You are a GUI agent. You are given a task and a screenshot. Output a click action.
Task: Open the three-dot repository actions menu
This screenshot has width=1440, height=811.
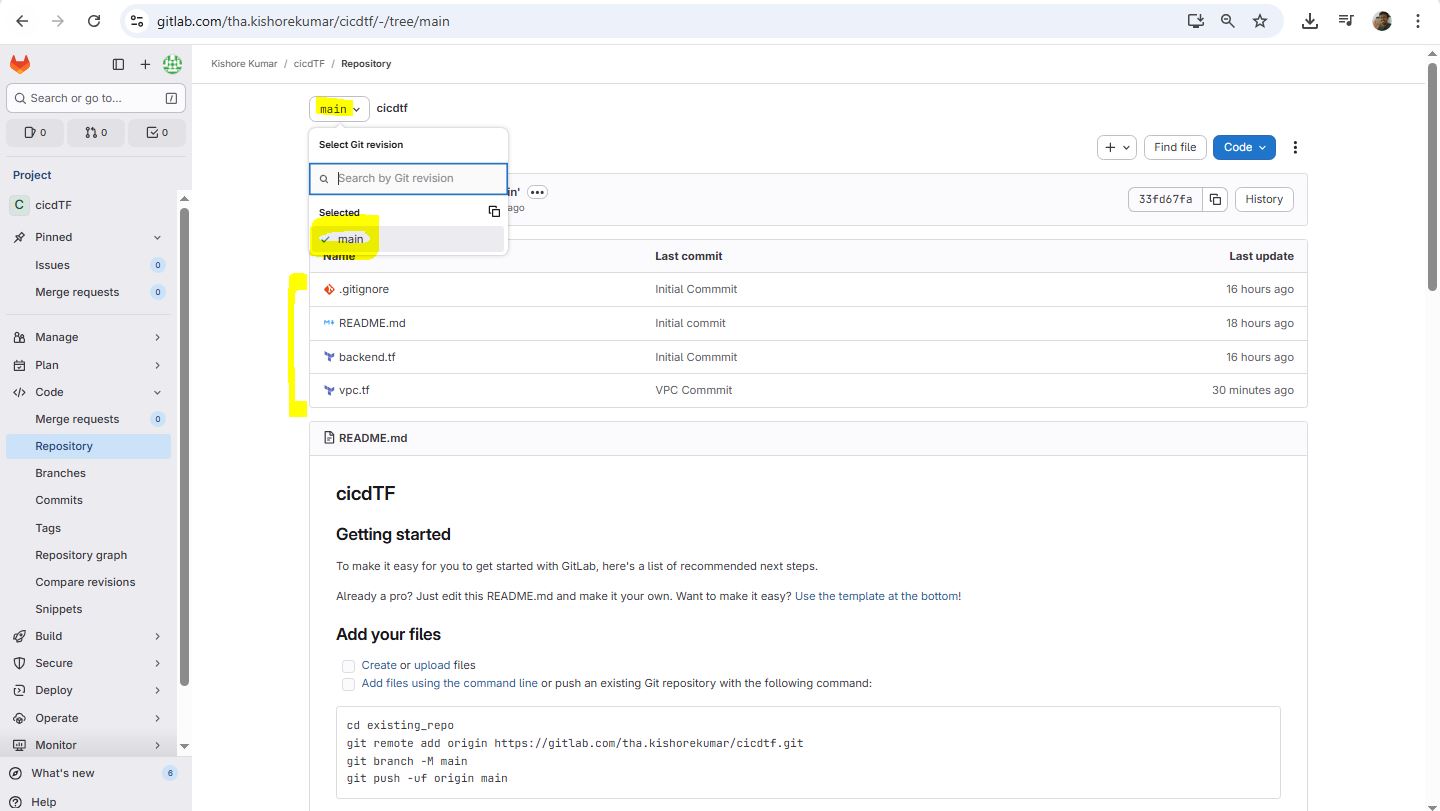pos(1295,147)
